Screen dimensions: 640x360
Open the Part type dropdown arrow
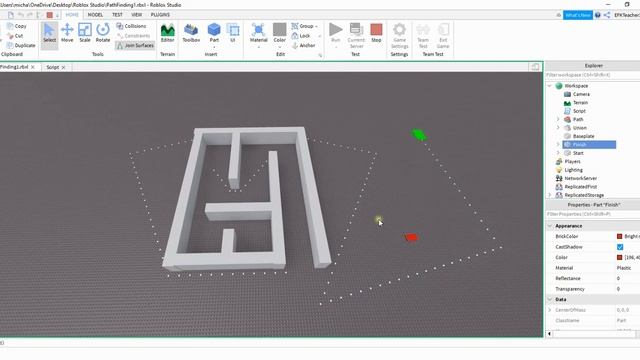click(214, 47)
